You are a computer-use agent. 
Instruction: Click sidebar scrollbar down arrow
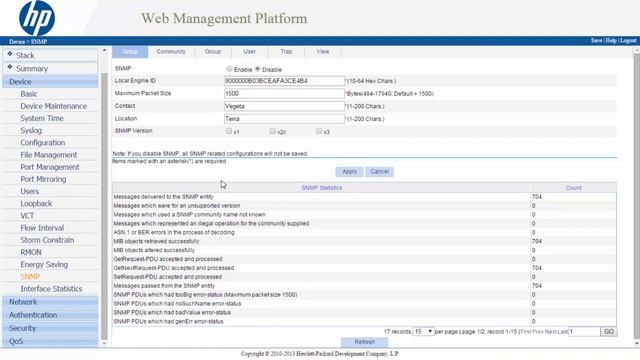pyautogui.click(x=104, y=344)
